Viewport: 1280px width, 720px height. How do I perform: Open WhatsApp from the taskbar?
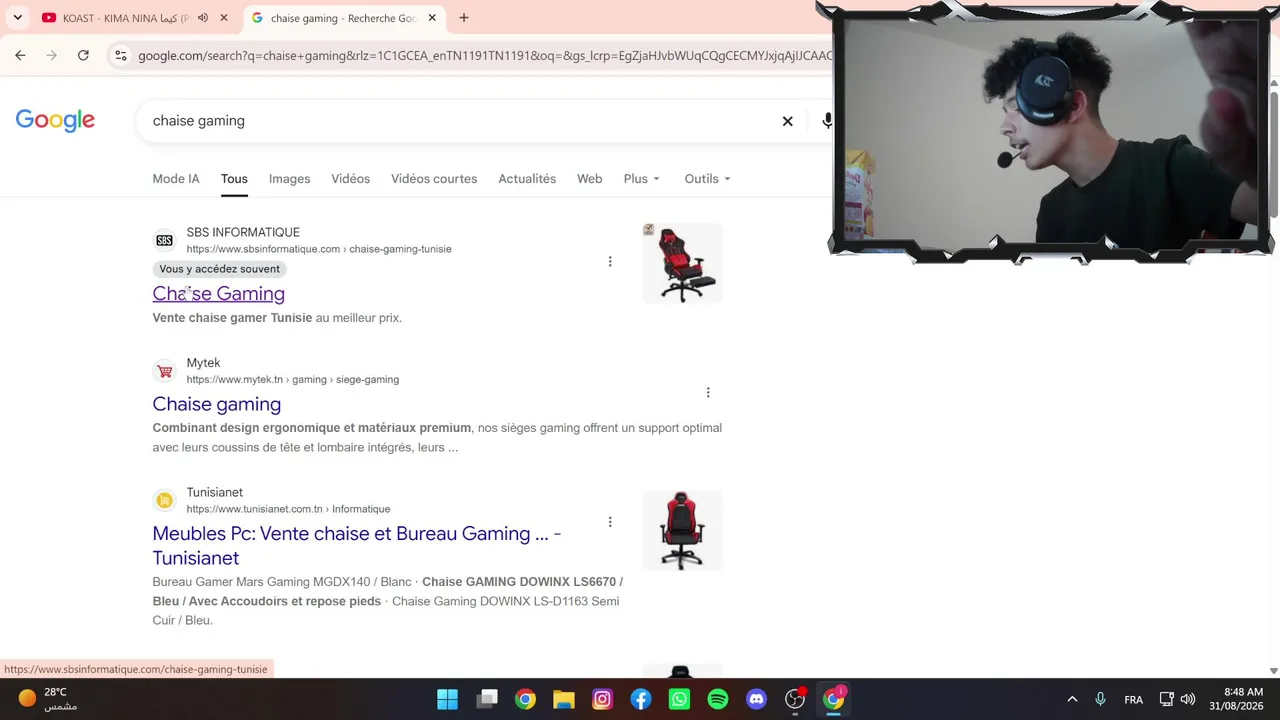pos(679,699)
